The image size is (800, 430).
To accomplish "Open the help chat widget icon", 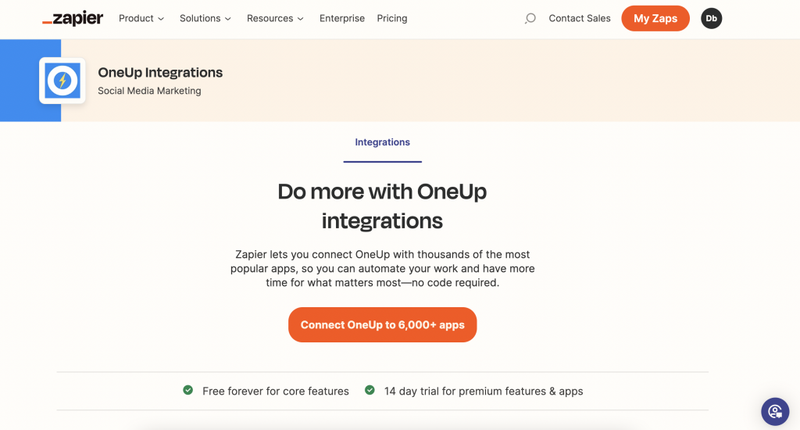I will pos(775,411).
